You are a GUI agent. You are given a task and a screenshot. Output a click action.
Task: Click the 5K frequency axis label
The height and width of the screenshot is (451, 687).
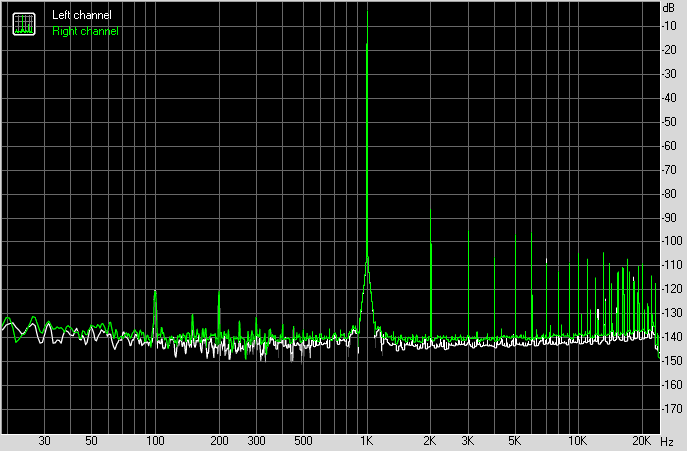515,441
